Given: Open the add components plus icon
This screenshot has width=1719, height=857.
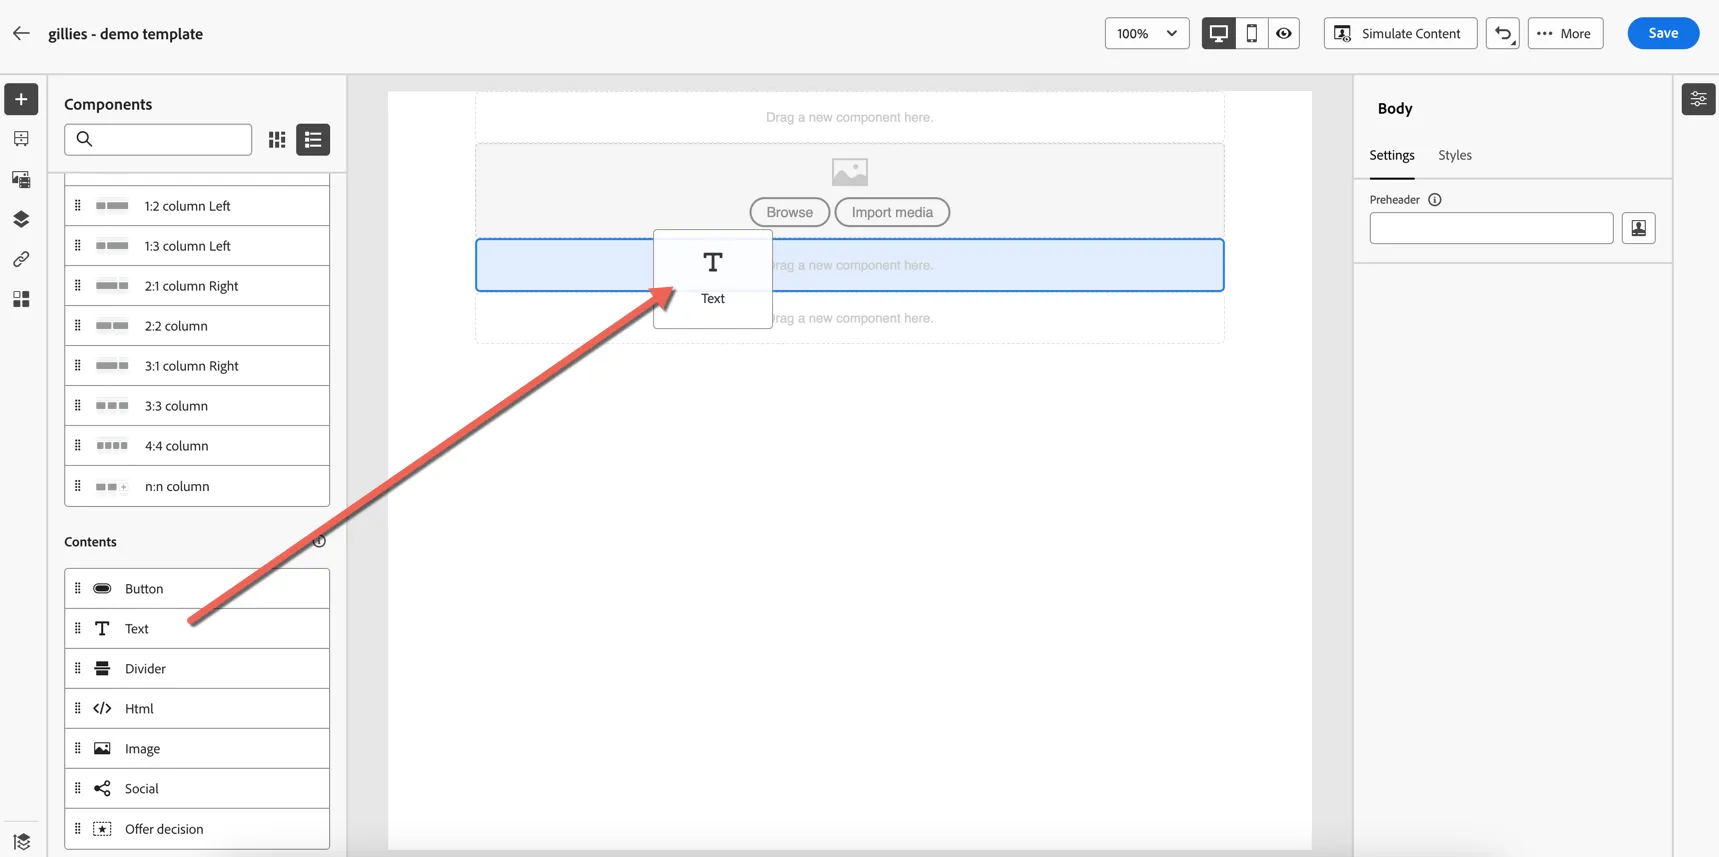Looking at the screenshot, I should coord(21,99).
